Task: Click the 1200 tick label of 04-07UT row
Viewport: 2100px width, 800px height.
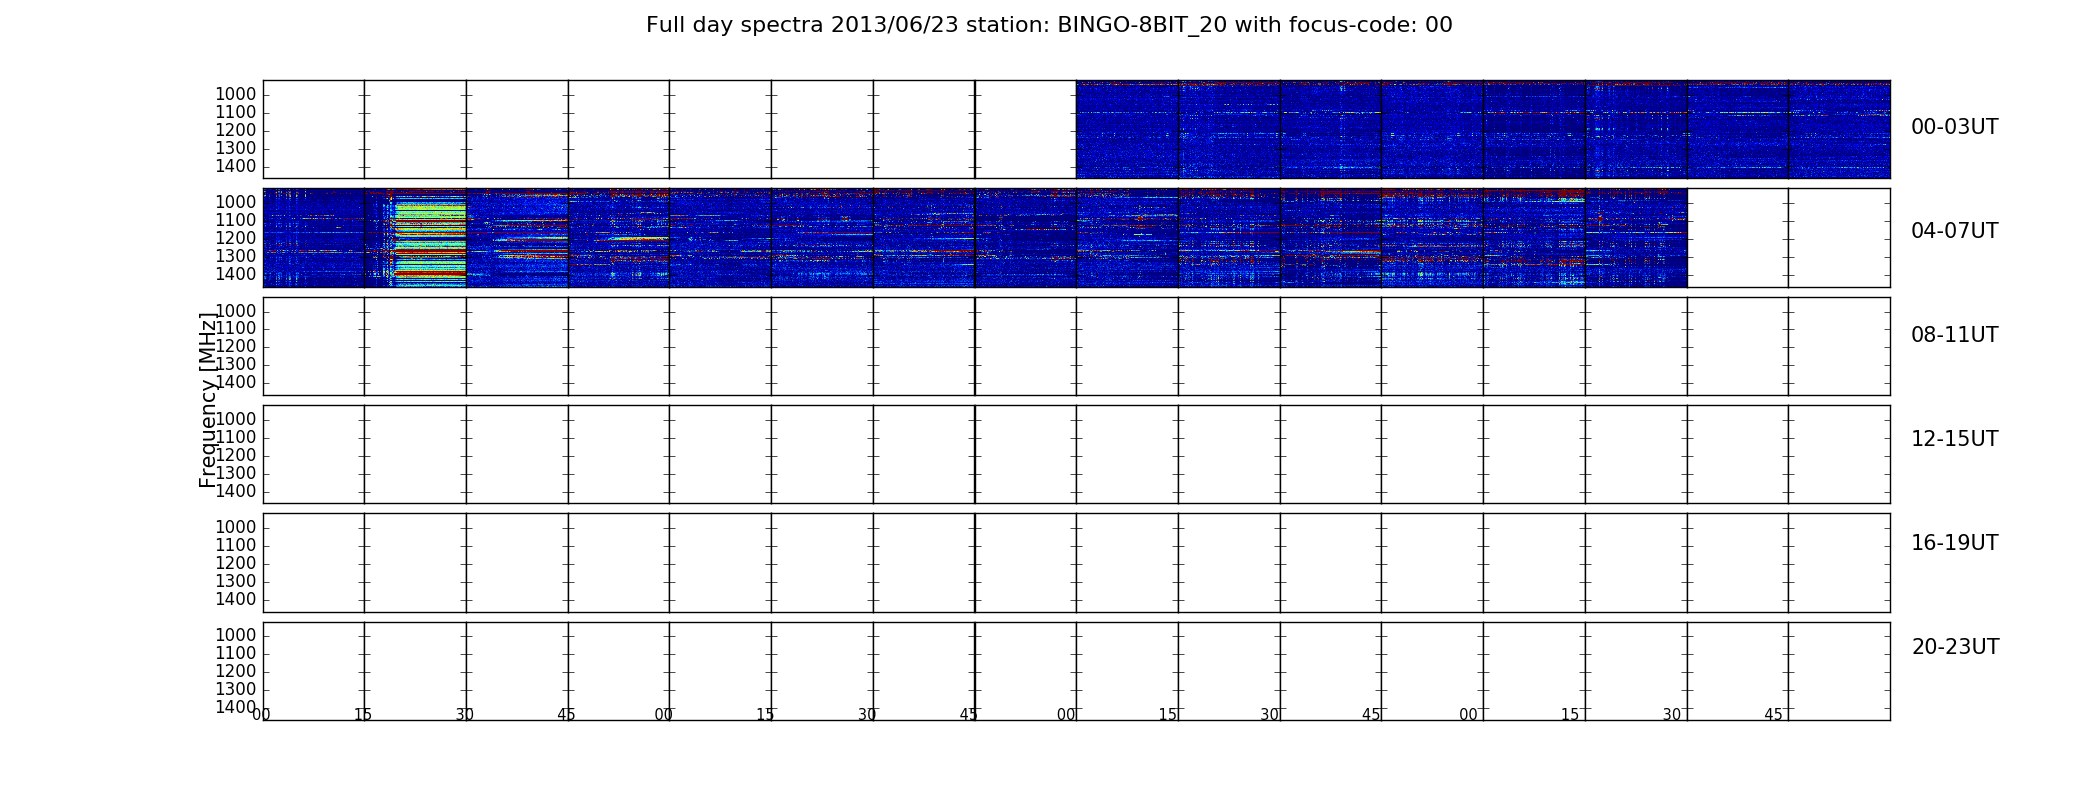Action: [235, 239]
